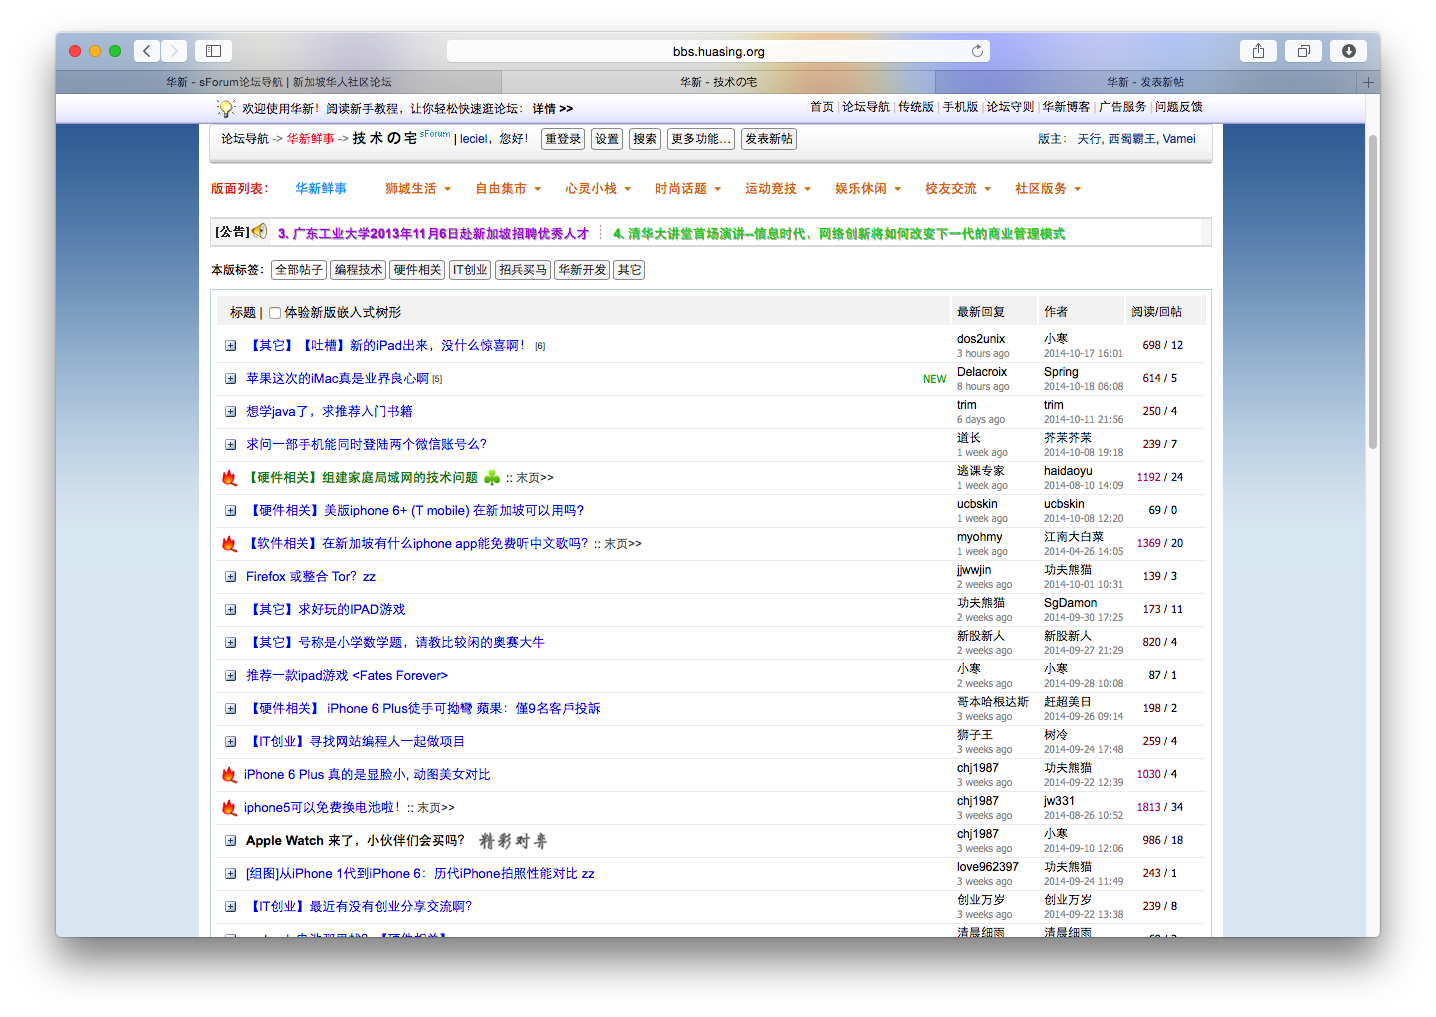Reload the page with refresh icon
The width and height of the screenshot is (1436, 1017).
tap(977, 51)
